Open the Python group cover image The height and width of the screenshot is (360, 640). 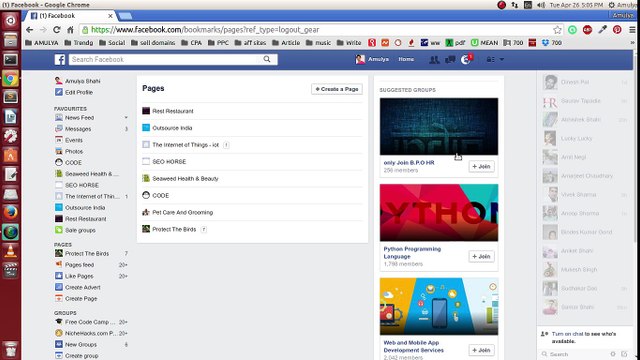[439, 213]
